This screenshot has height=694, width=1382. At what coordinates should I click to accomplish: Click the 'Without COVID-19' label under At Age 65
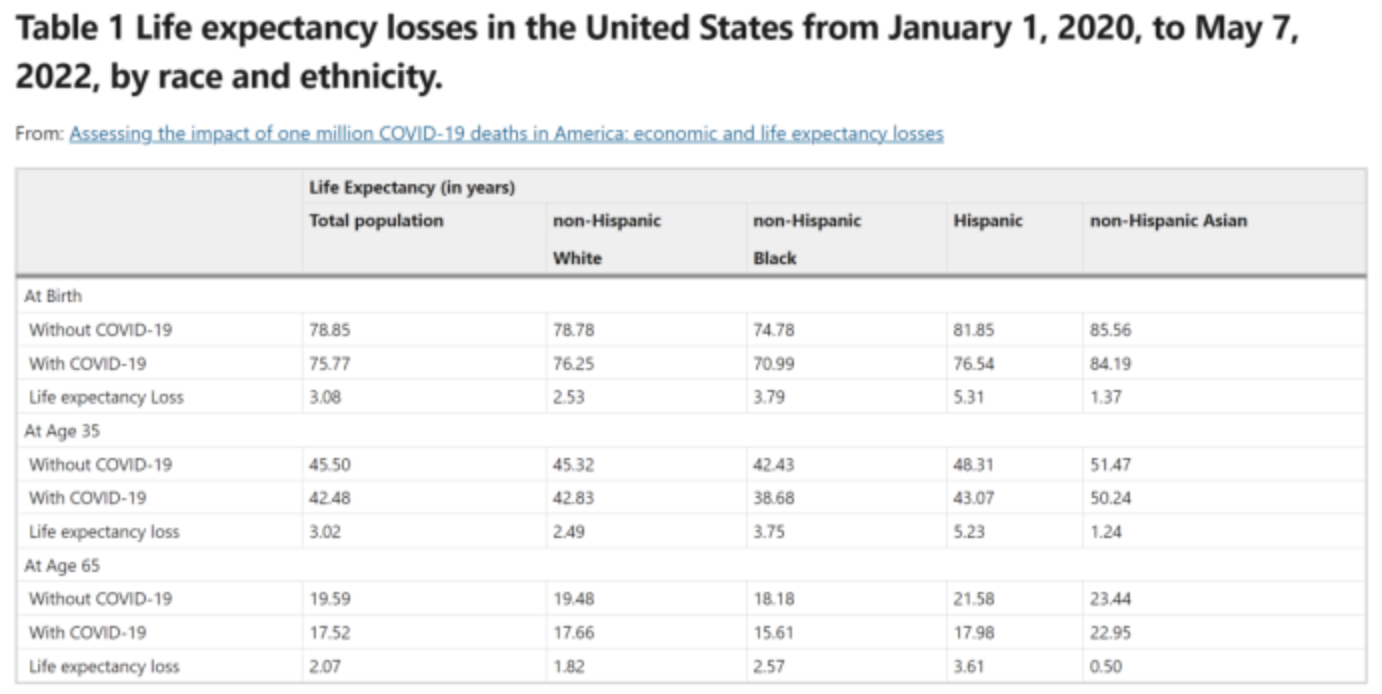point(100,599)
